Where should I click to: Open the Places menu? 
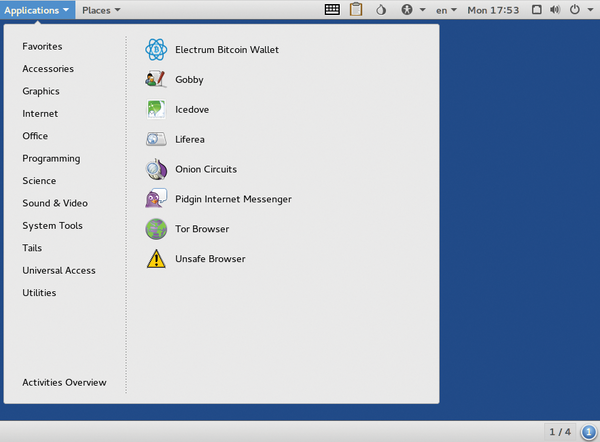(101, 10)
